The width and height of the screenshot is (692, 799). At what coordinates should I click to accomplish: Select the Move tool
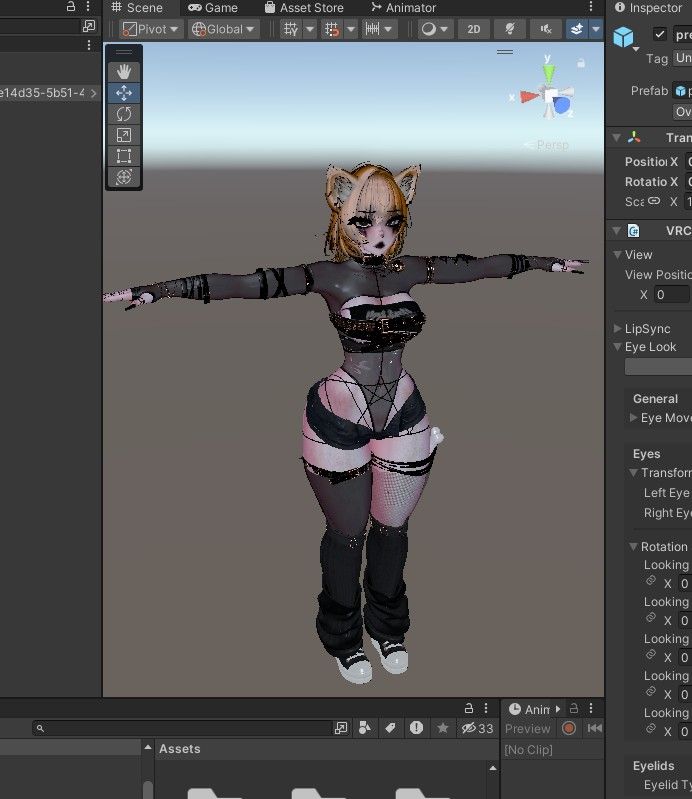click(124, 93)
